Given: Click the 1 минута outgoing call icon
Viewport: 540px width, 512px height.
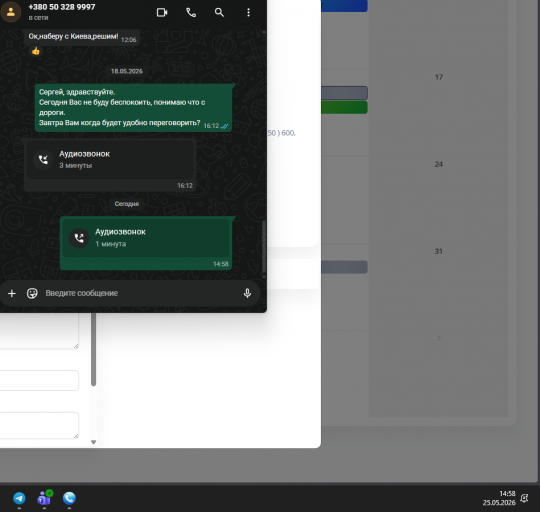Looking at the screenshot, I should point(79,238).
